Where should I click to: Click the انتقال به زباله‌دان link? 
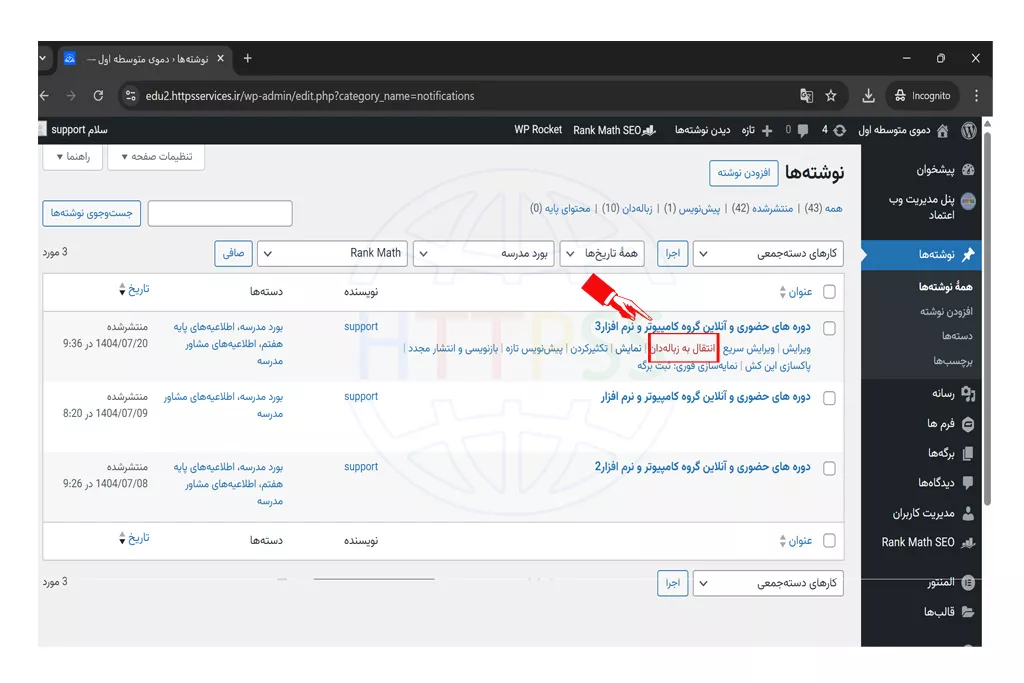(x=683, y=349)
